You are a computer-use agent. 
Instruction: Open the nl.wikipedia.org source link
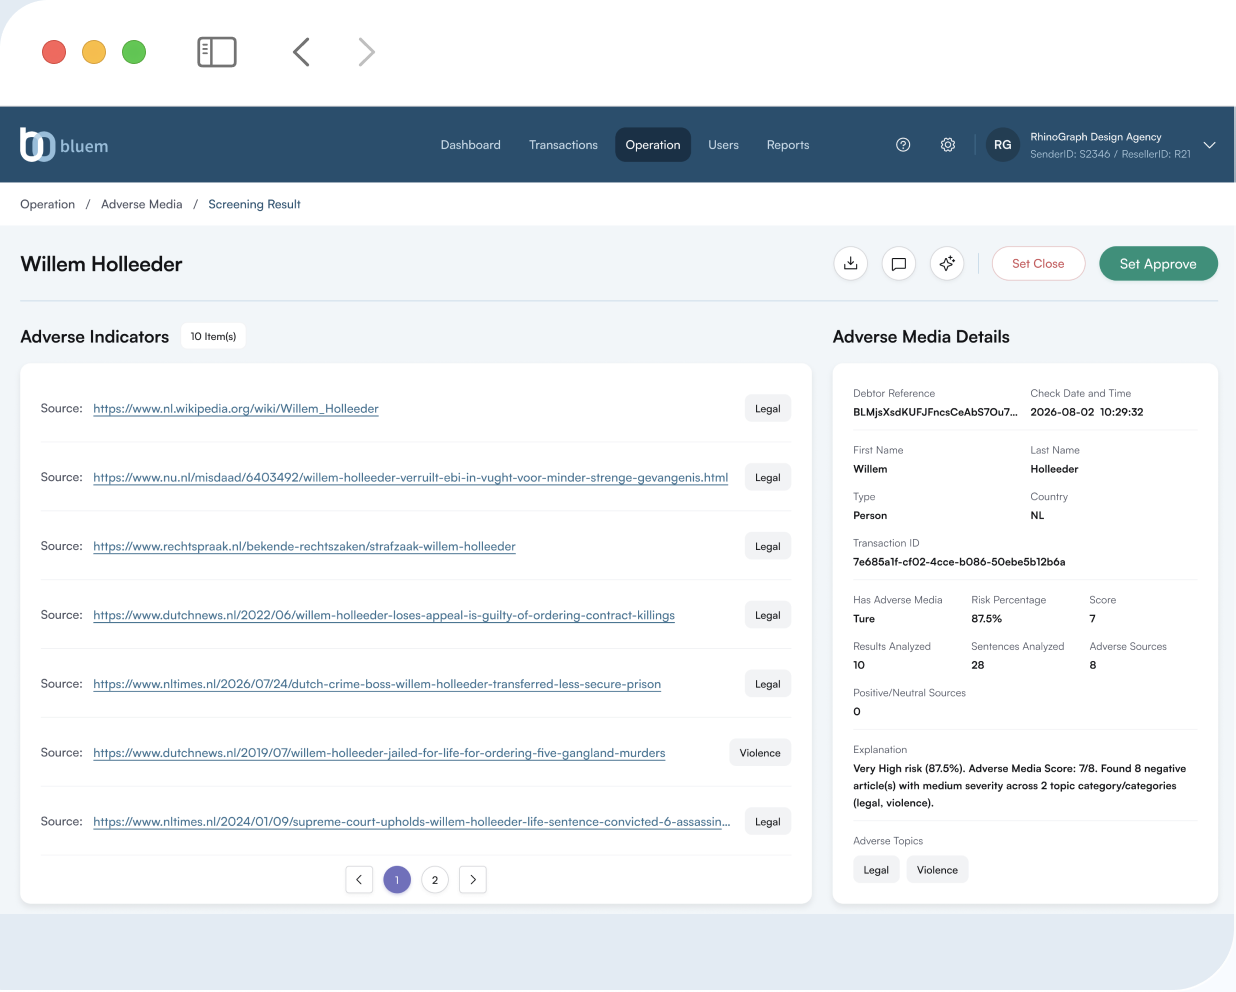236,409
